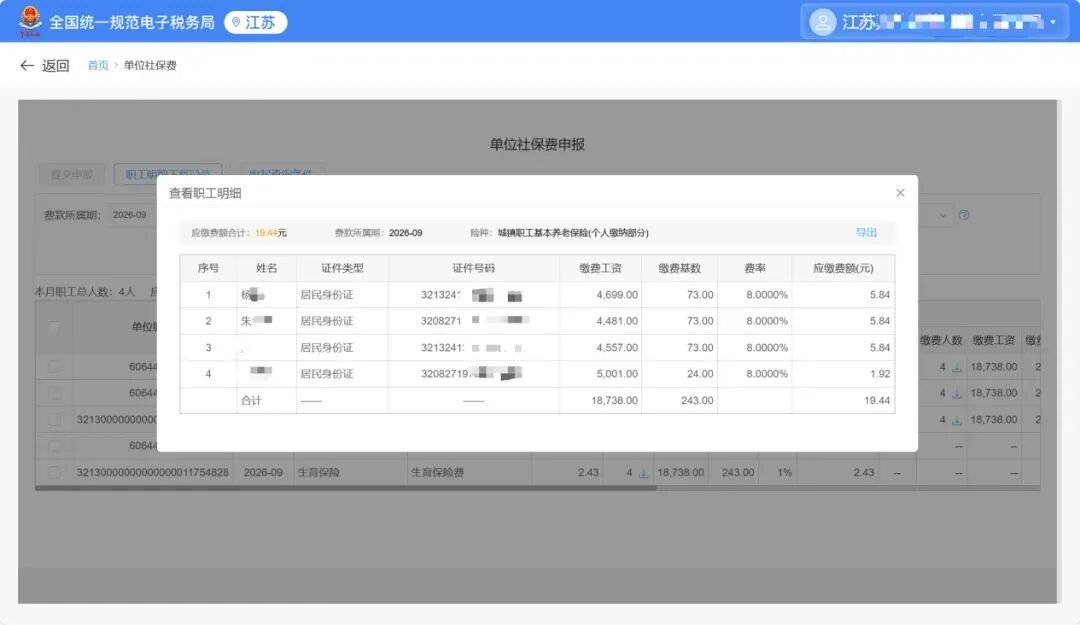
Task: Click the dimmed 提交申报 button
Action: coord(72,174)
